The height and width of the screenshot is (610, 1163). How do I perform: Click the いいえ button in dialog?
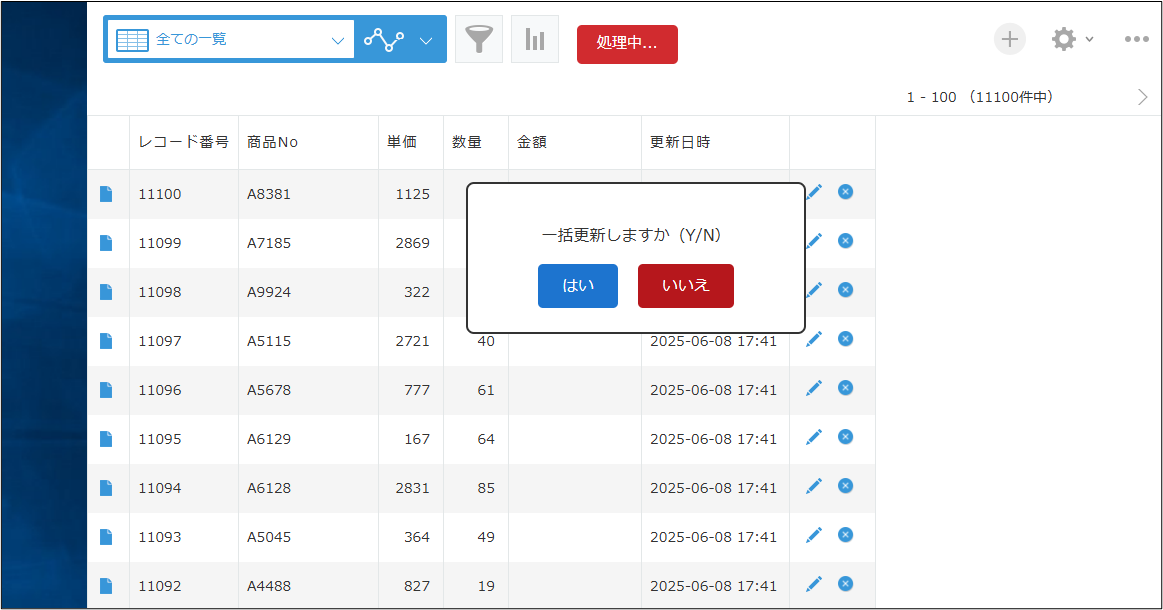pyautogui.click(x=685, y=286)
